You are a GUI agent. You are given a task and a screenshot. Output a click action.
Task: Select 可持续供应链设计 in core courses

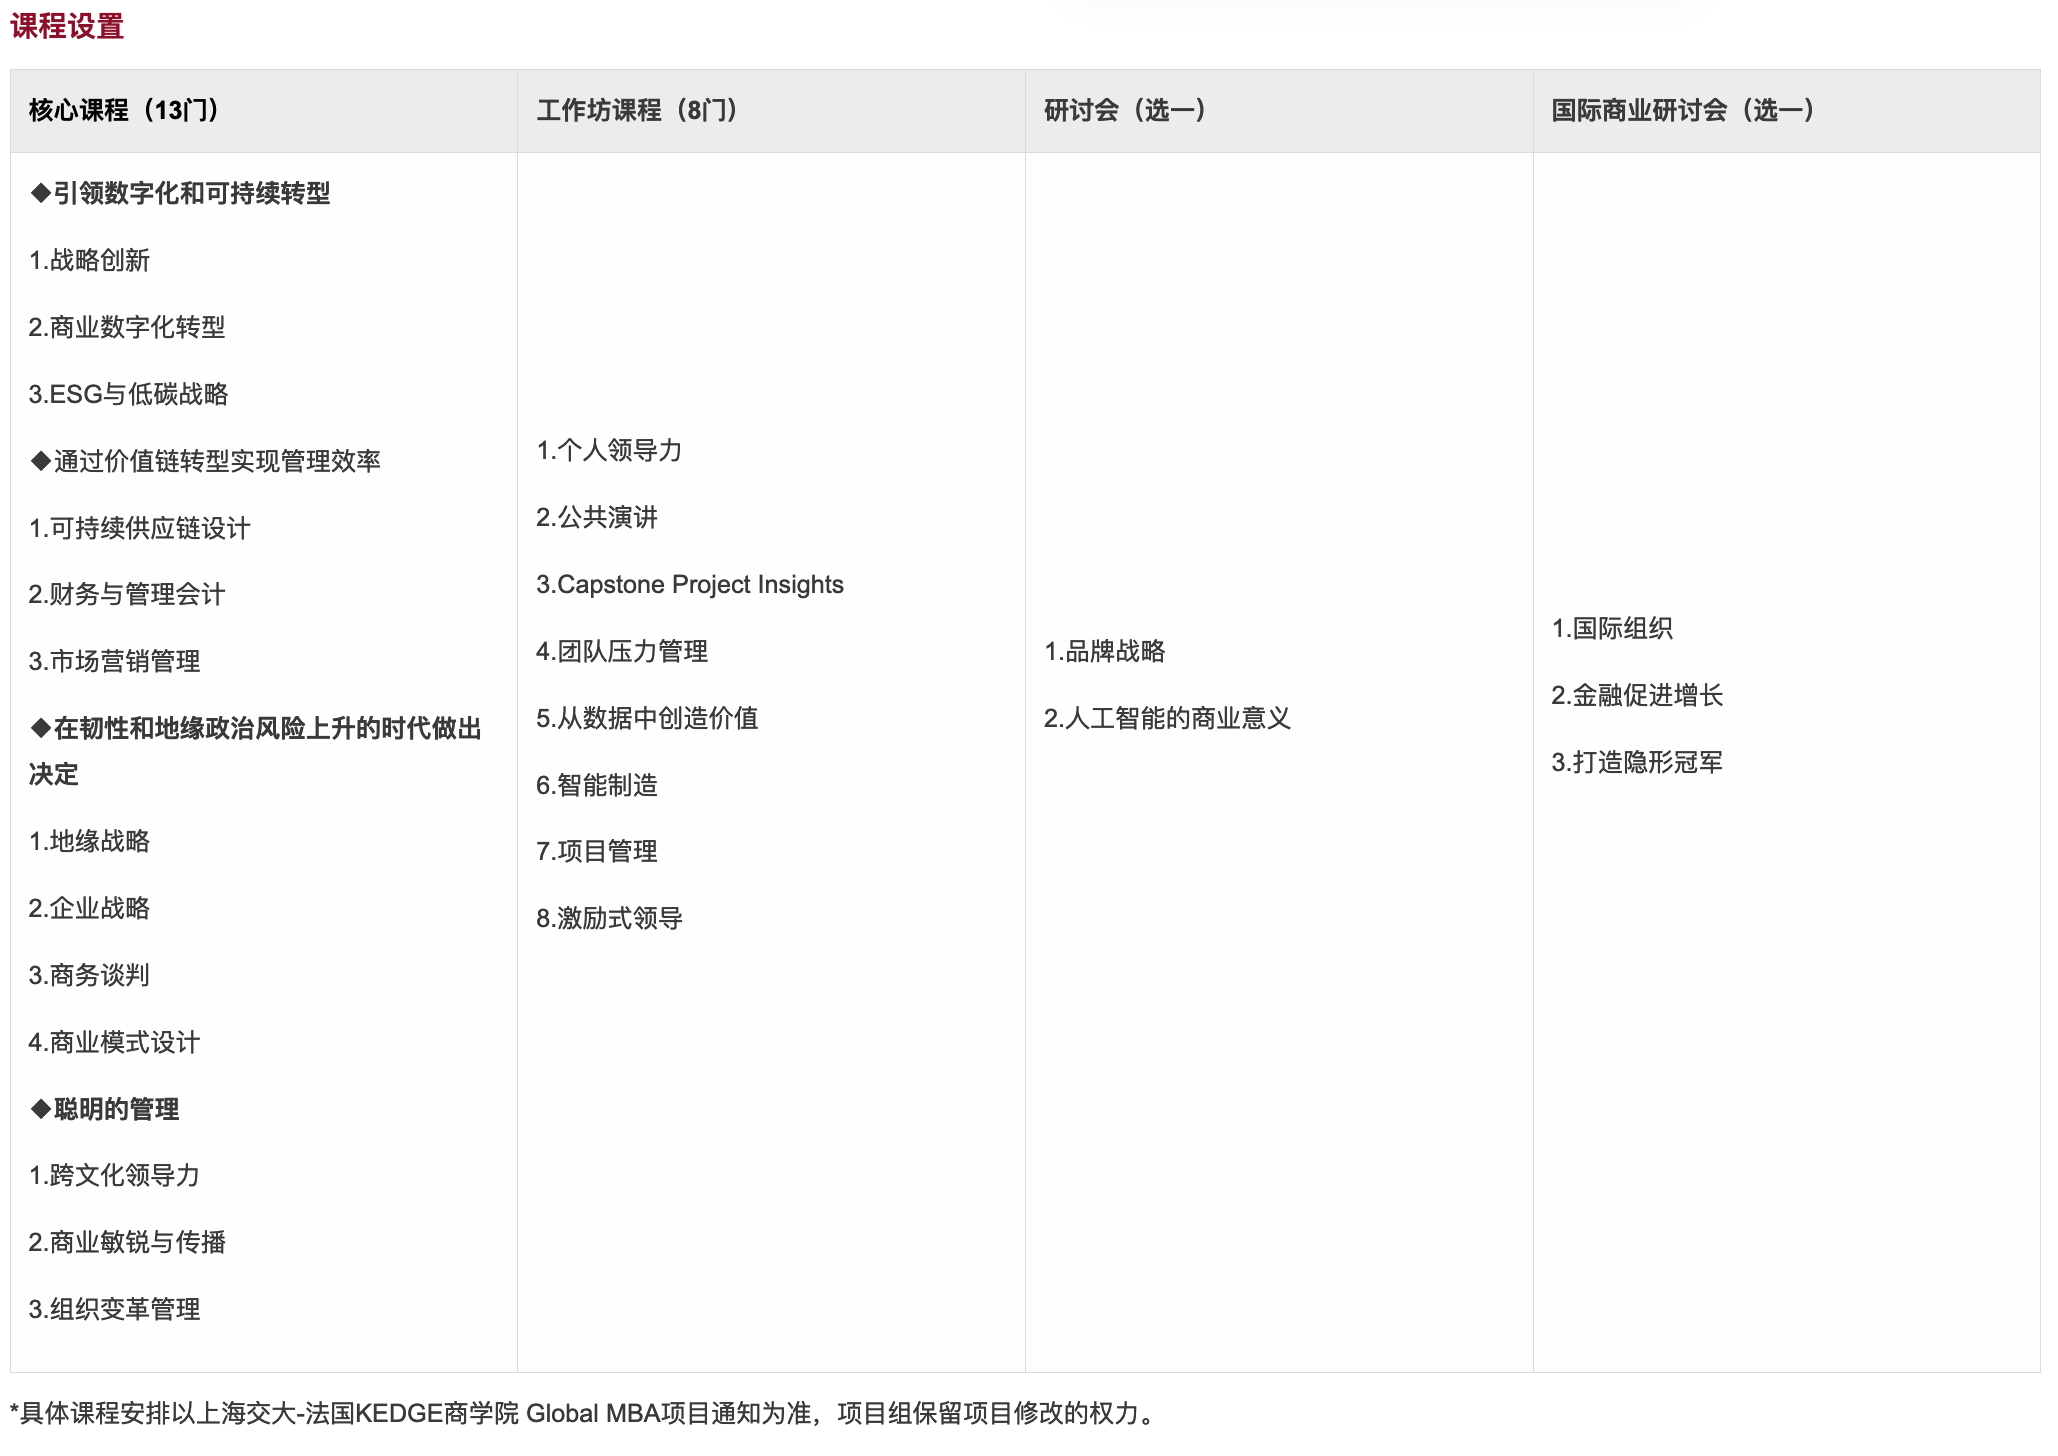[x=140, y=529]
